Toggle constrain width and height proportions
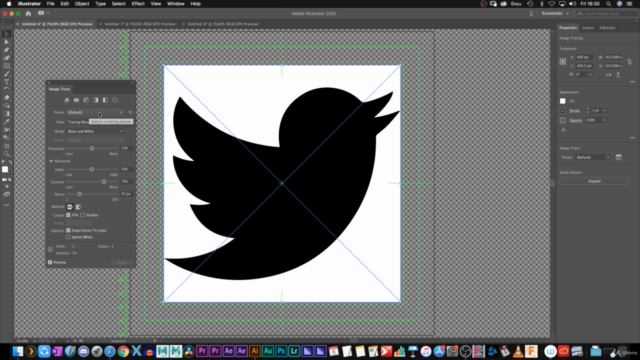640x360 pixels. coord(629,62)
